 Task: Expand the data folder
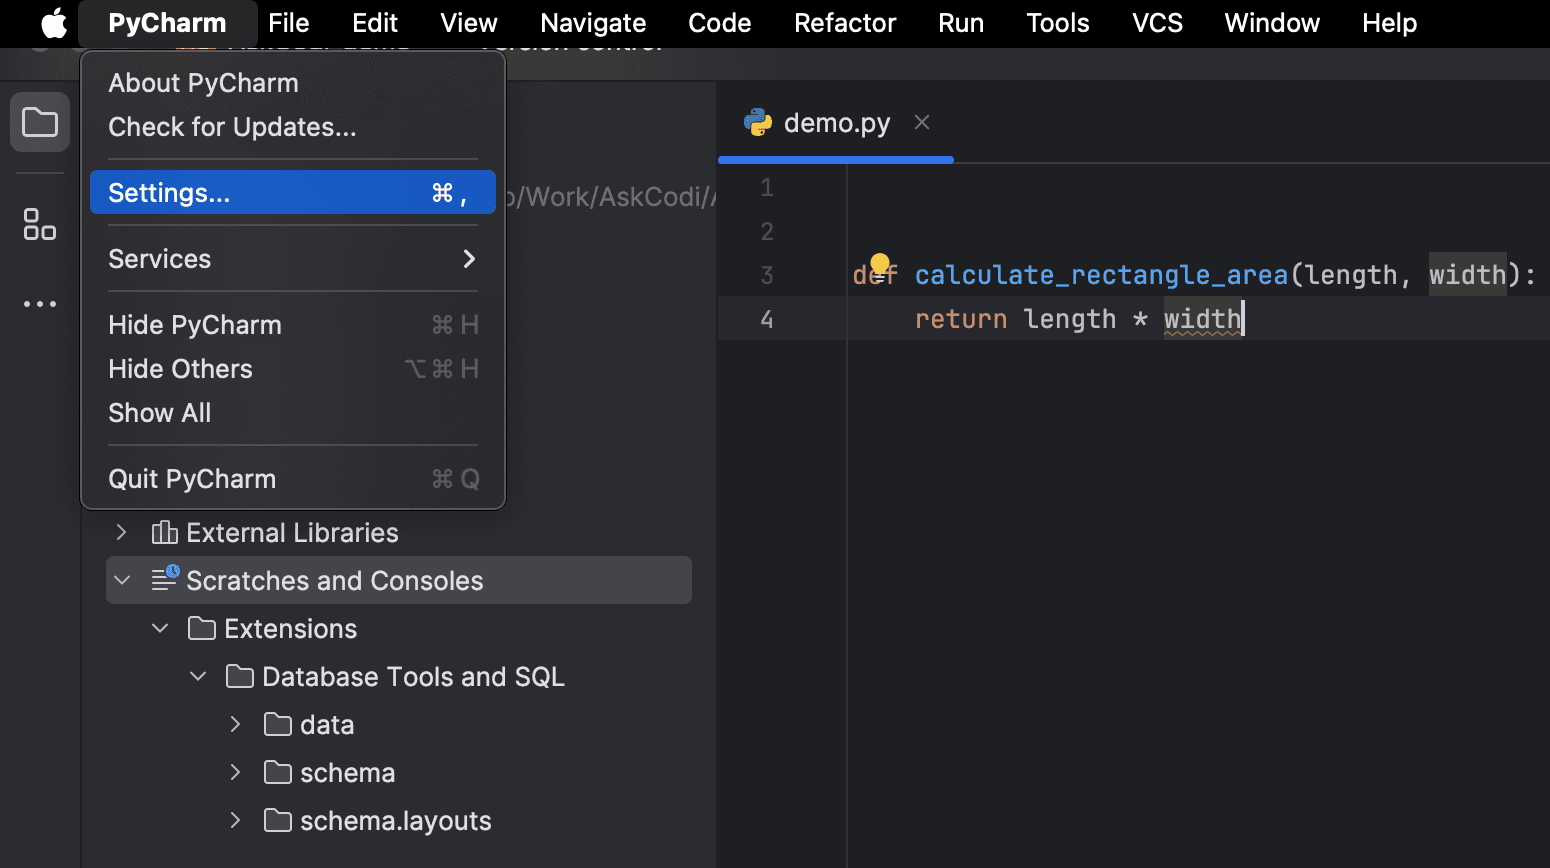click(x=236, y=724)
